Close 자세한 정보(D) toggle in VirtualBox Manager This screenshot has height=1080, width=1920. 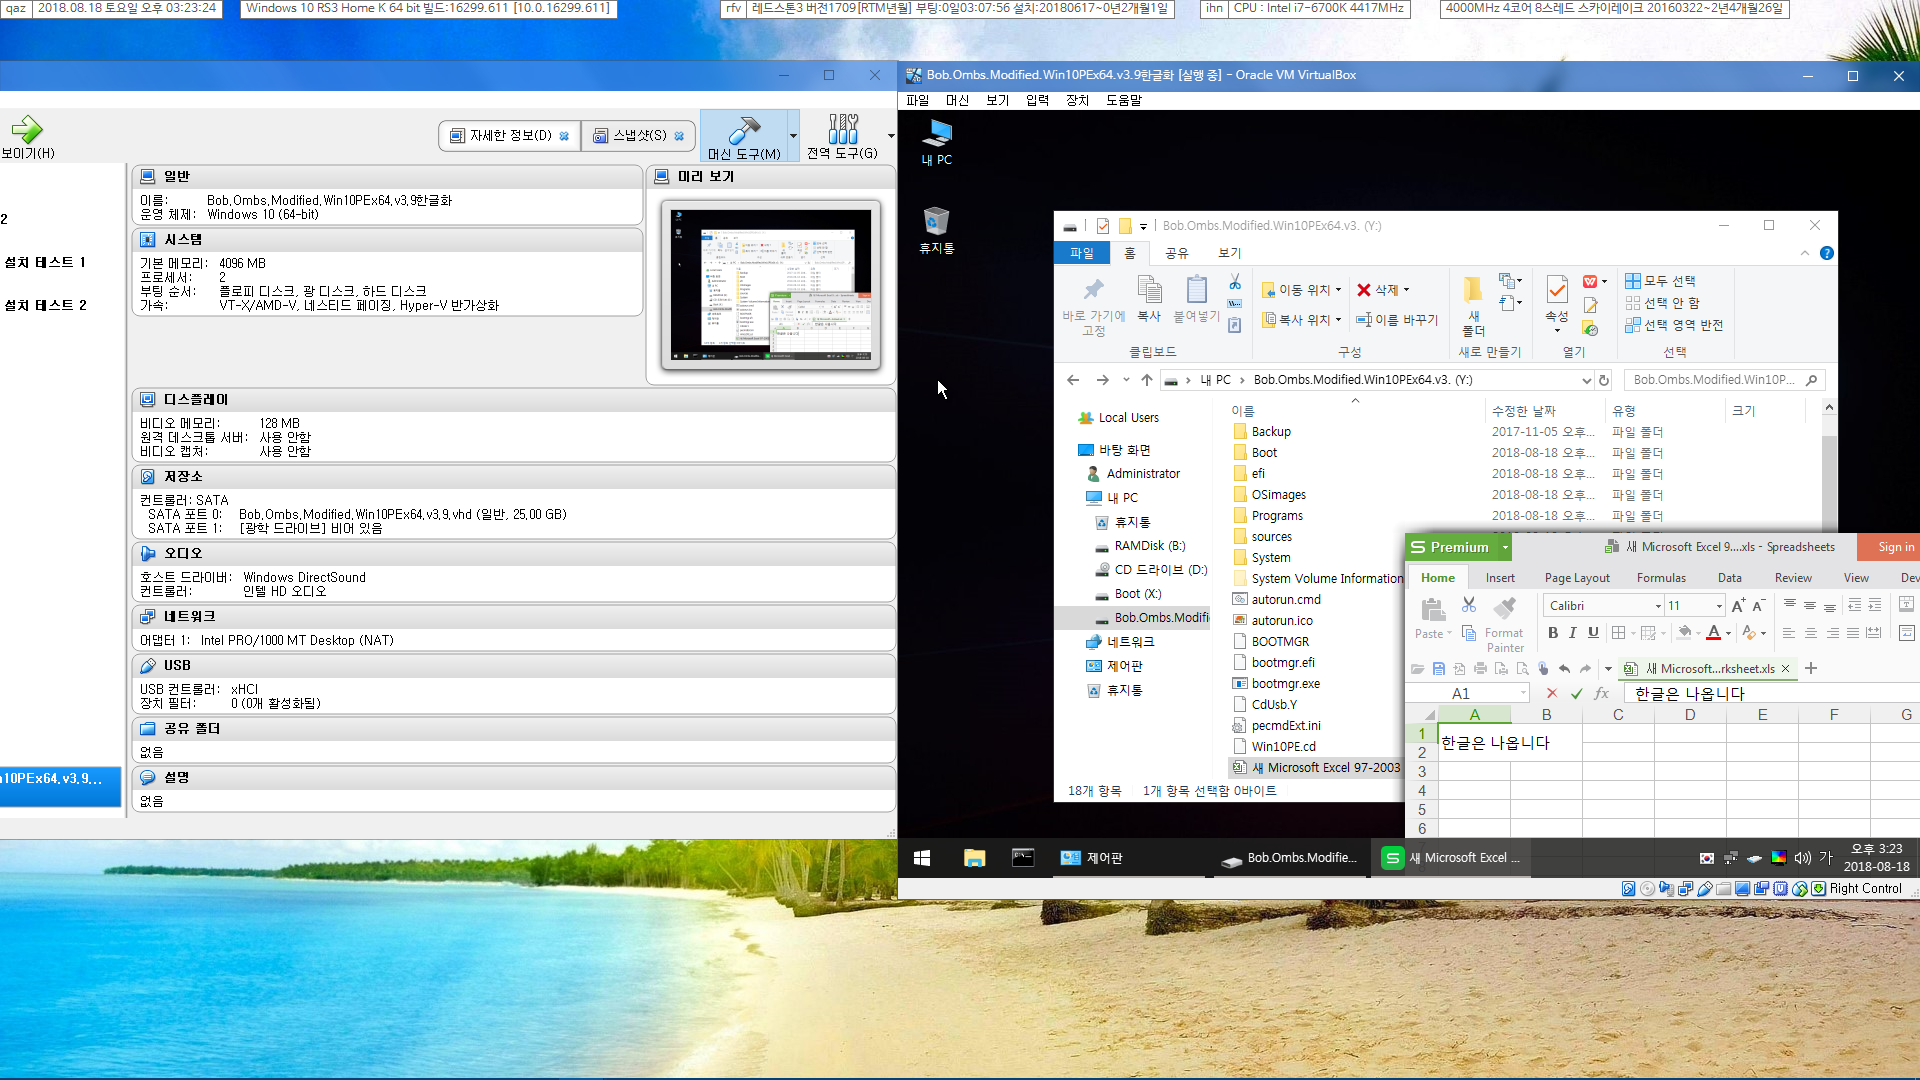[x=564, y=136]
